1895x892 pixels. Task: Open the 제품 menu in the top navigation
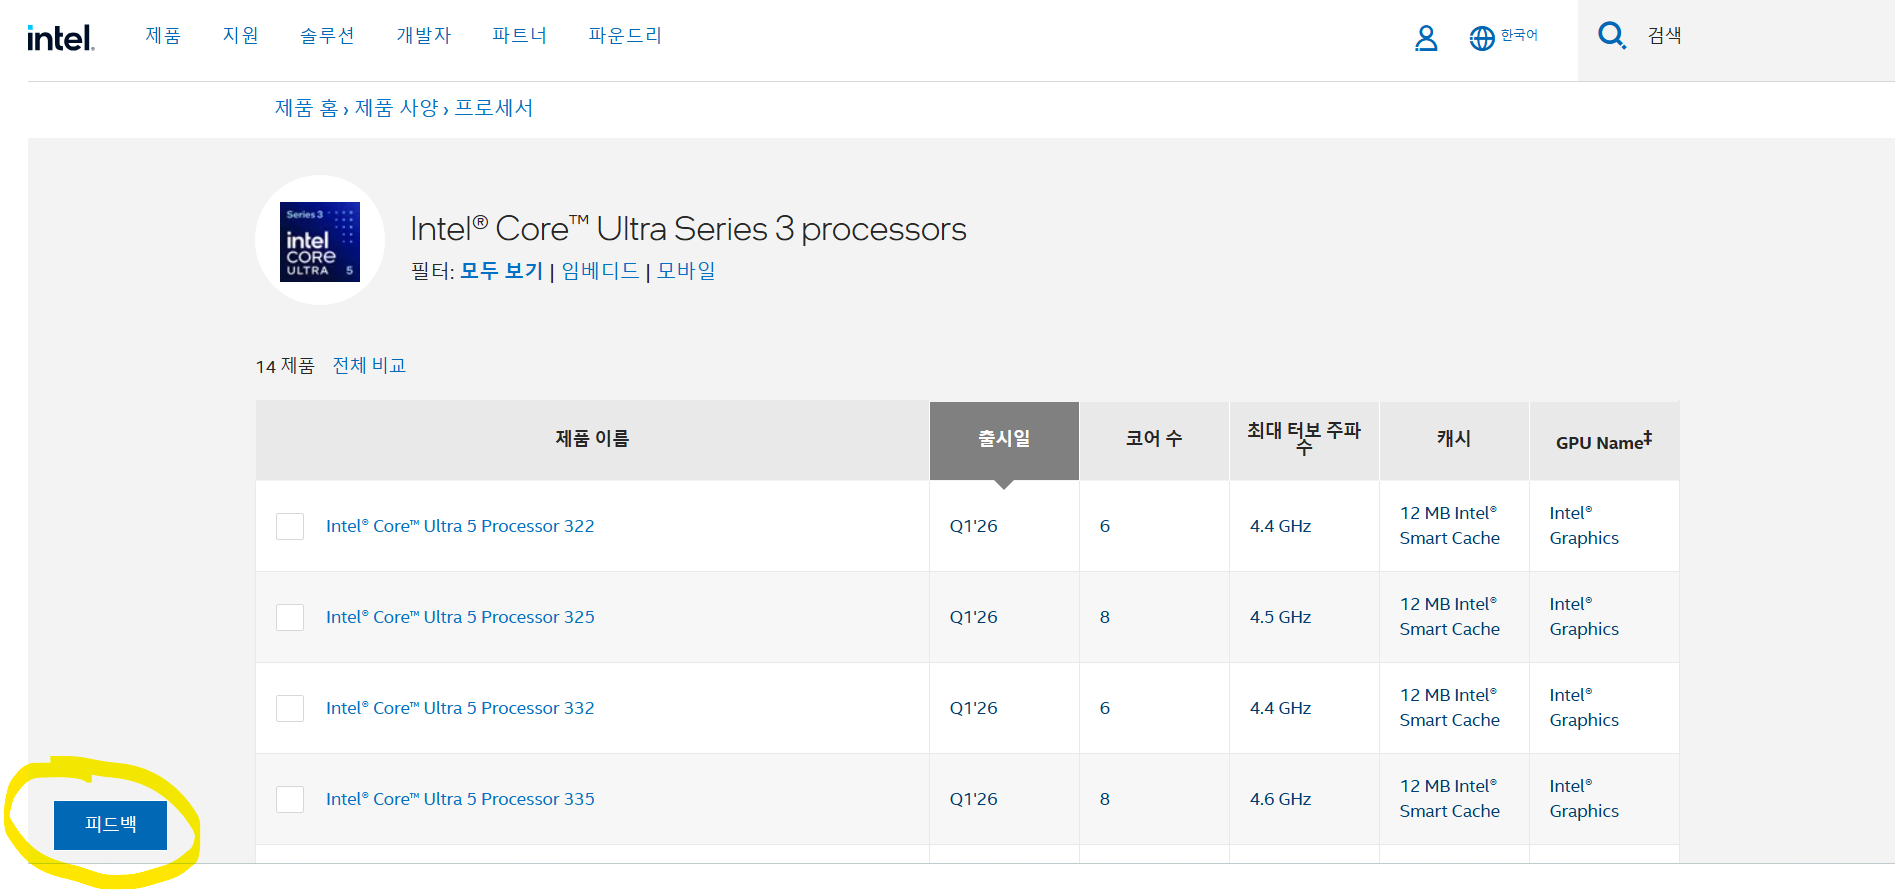(x=163, y=36)
